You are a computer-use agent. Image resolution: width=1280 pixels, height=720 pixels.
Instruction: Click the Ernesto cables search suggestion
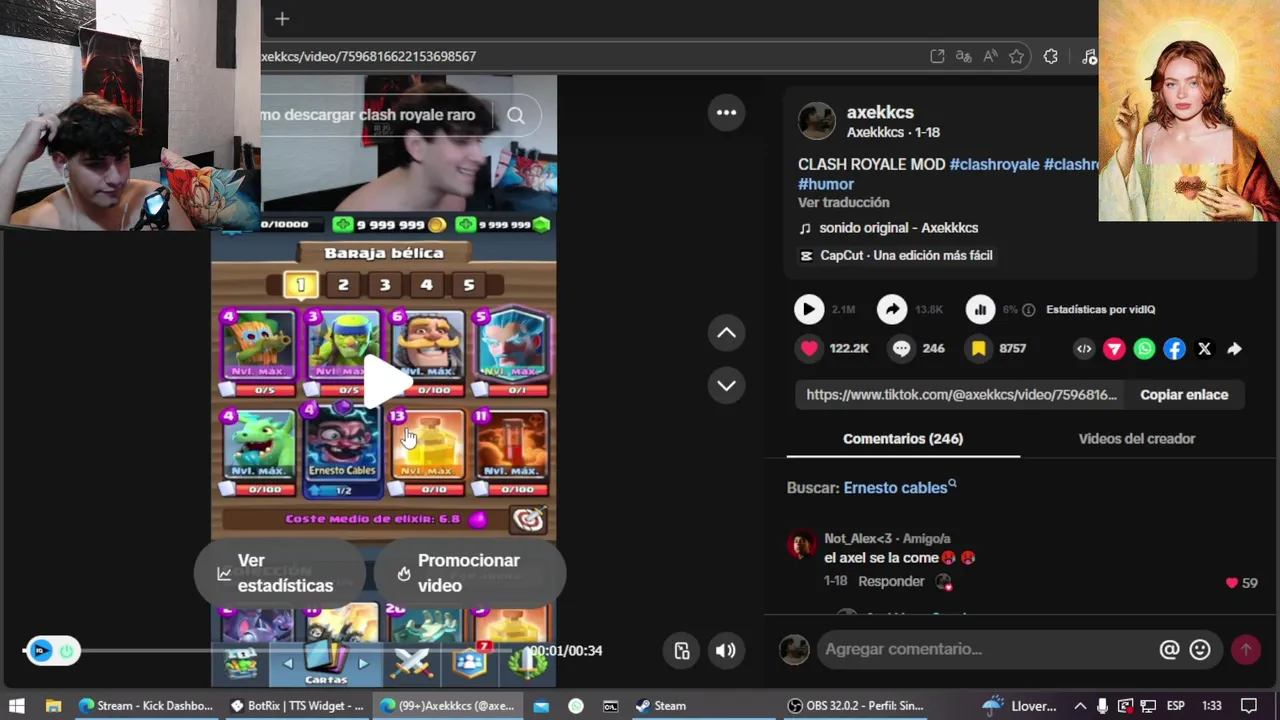tap(900, 488)
